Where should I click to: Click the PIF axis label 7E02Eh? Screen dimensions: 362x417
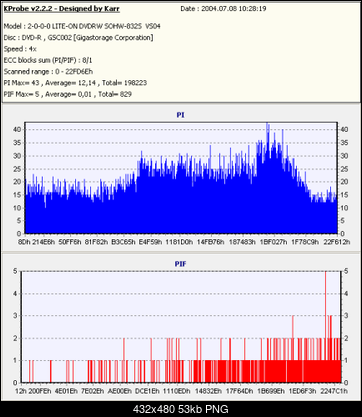[93, 391]
